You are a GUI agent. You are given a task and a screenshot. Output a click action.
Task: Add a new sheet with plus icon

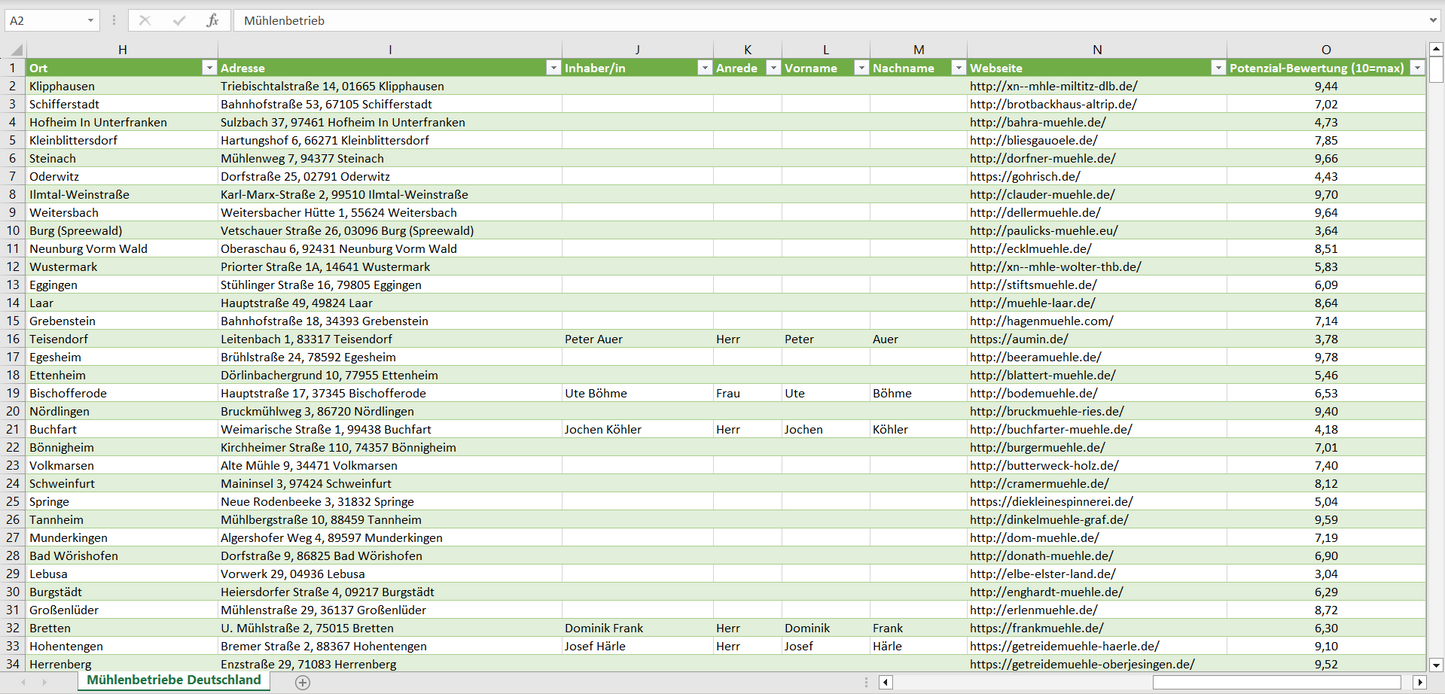[x=303, y=682]
